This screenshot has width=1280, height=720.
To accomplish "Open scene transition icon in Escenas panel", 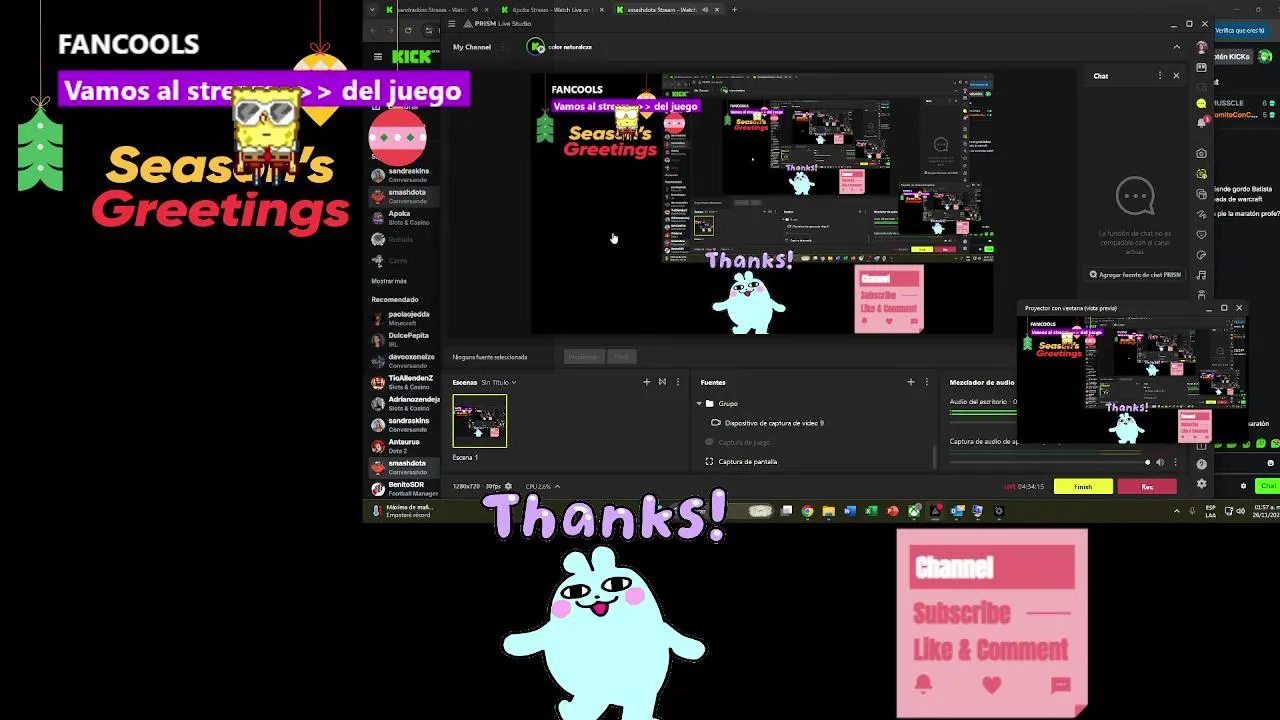I will click(x=662, y=382).
